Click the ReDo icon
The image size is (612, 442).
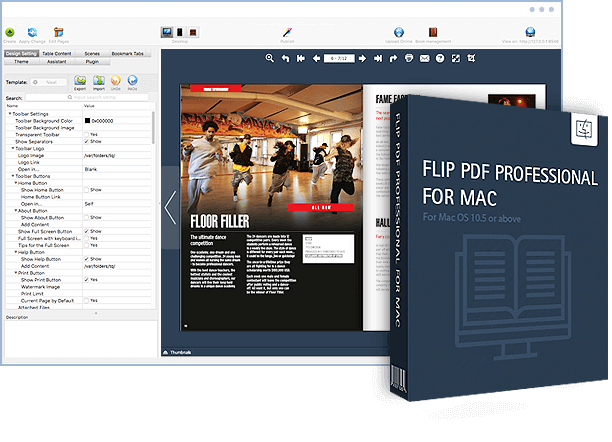[x=132, y=80]
